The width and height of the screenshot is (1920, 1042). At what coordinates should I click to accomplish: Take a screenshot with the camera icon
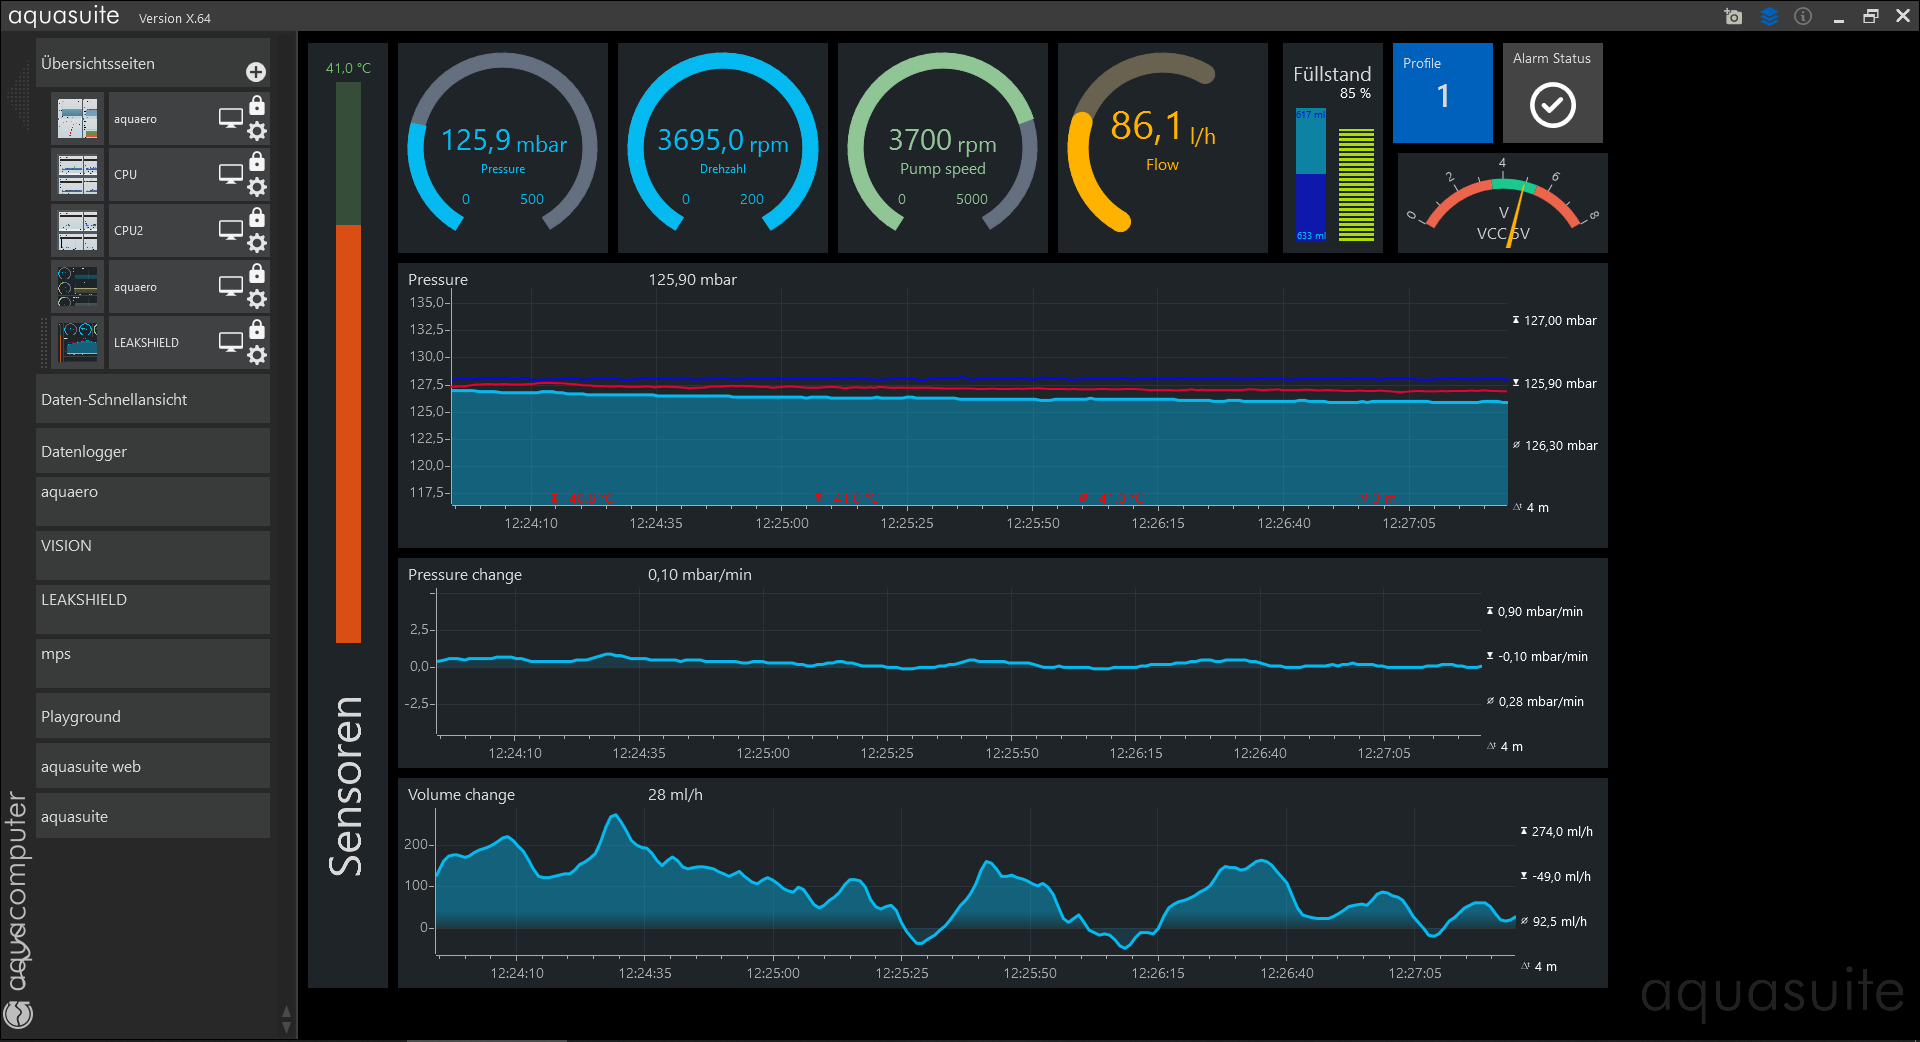pyautogui.click(x=1733, y=17)
